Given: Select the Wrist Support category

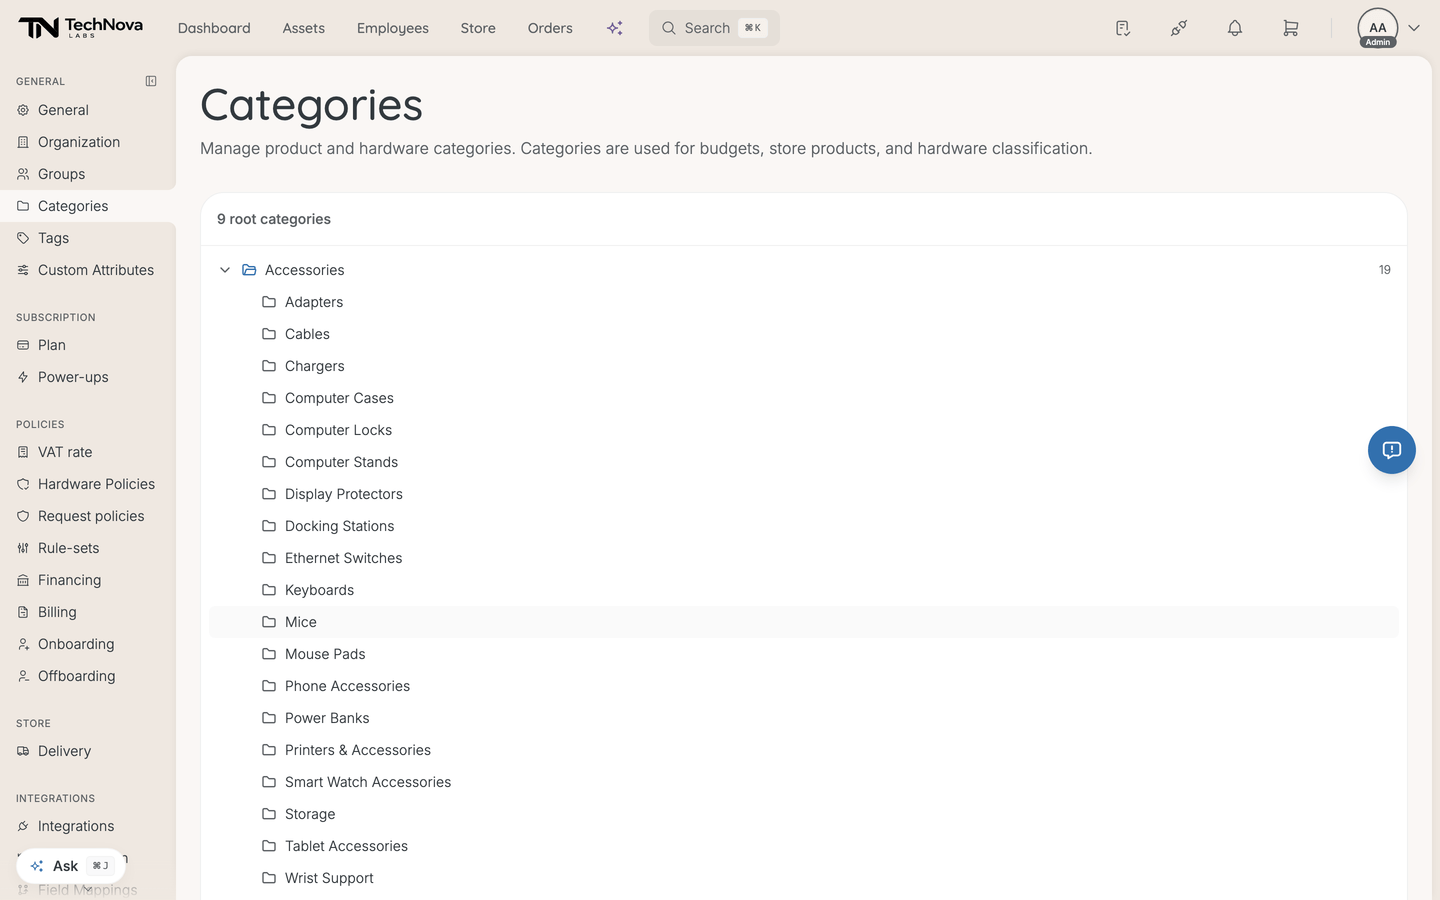Looking at the screenshot, I should coord(804,878).
